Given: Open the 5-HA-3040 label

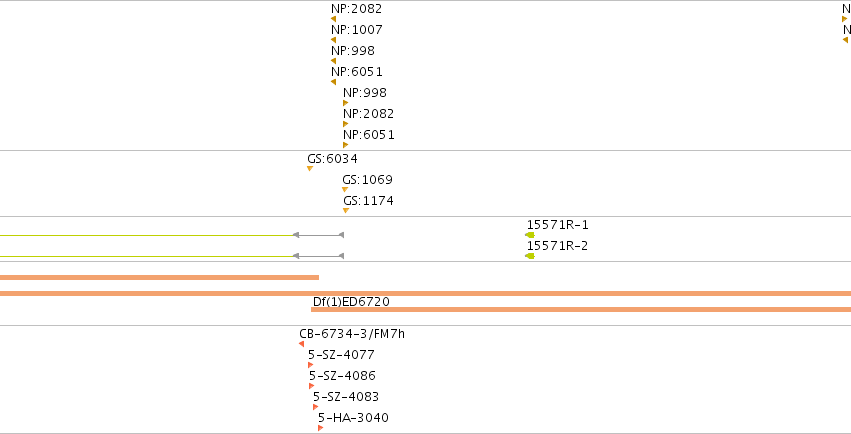Looking at the screenshot, I should pos(353,418).
